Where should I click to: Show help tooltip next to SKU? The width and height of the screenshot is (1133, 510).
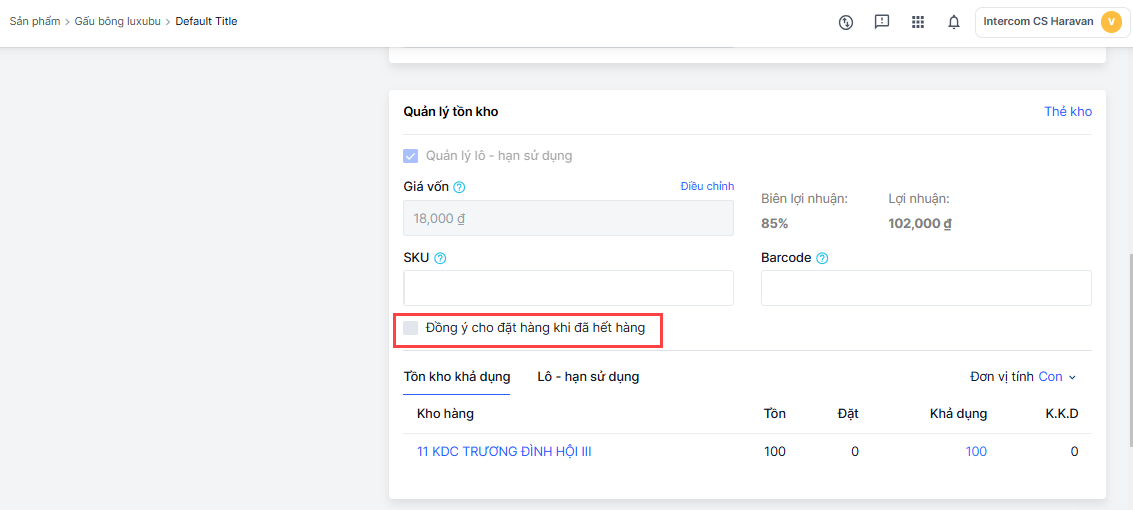tap(440, 258)
